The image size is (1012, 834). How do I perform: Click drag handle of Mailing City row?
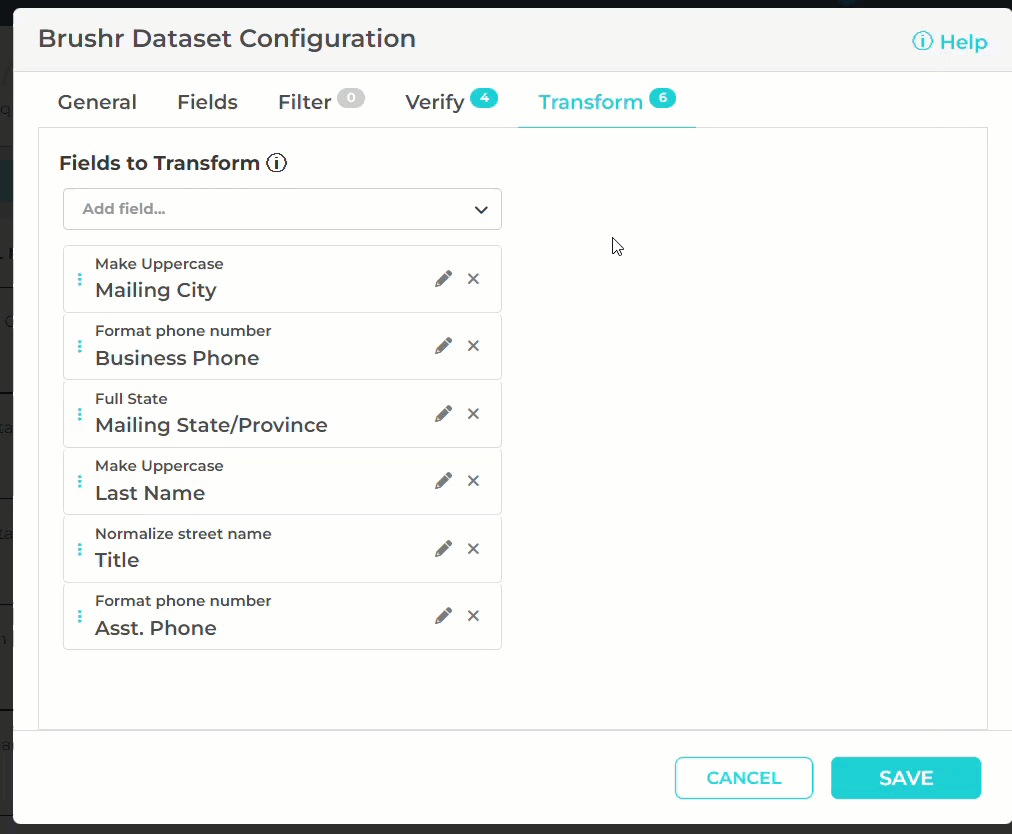pos(80,279)
